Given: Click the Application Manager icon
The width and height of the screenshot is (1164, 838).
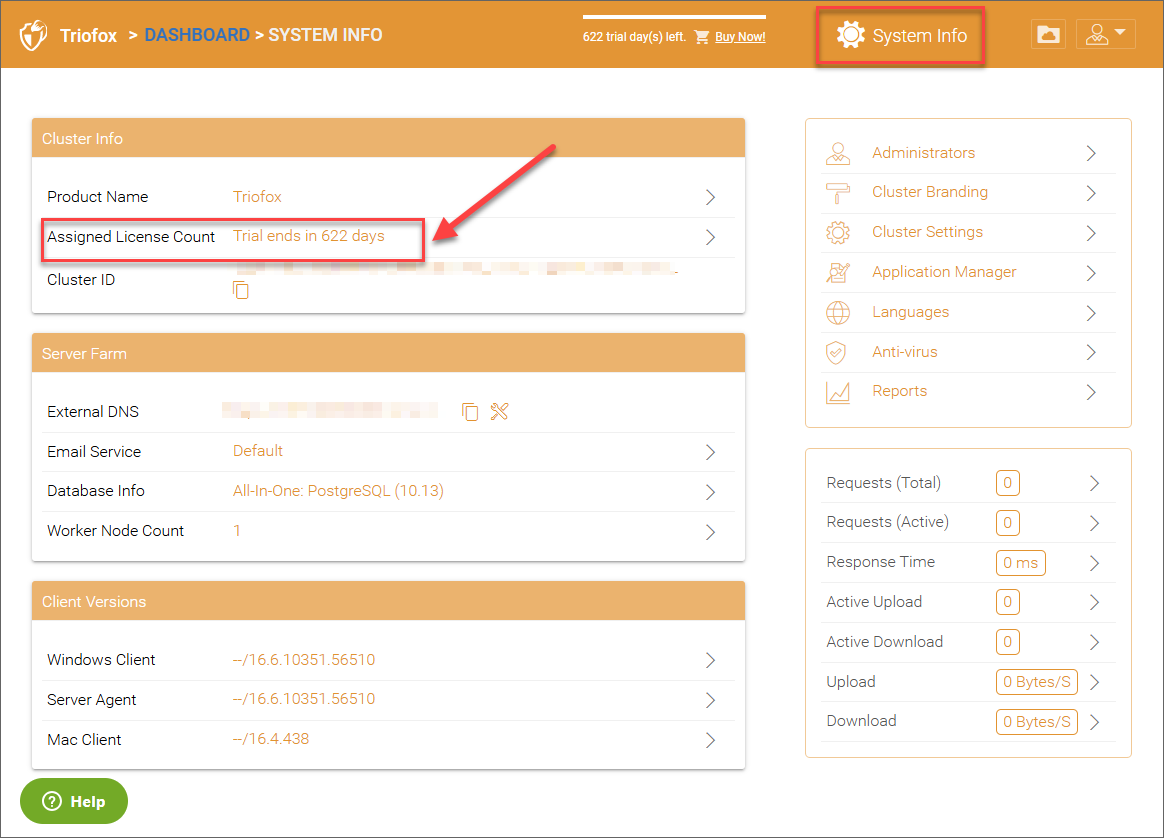Looking at the screenshot, I should coord(838,272).
